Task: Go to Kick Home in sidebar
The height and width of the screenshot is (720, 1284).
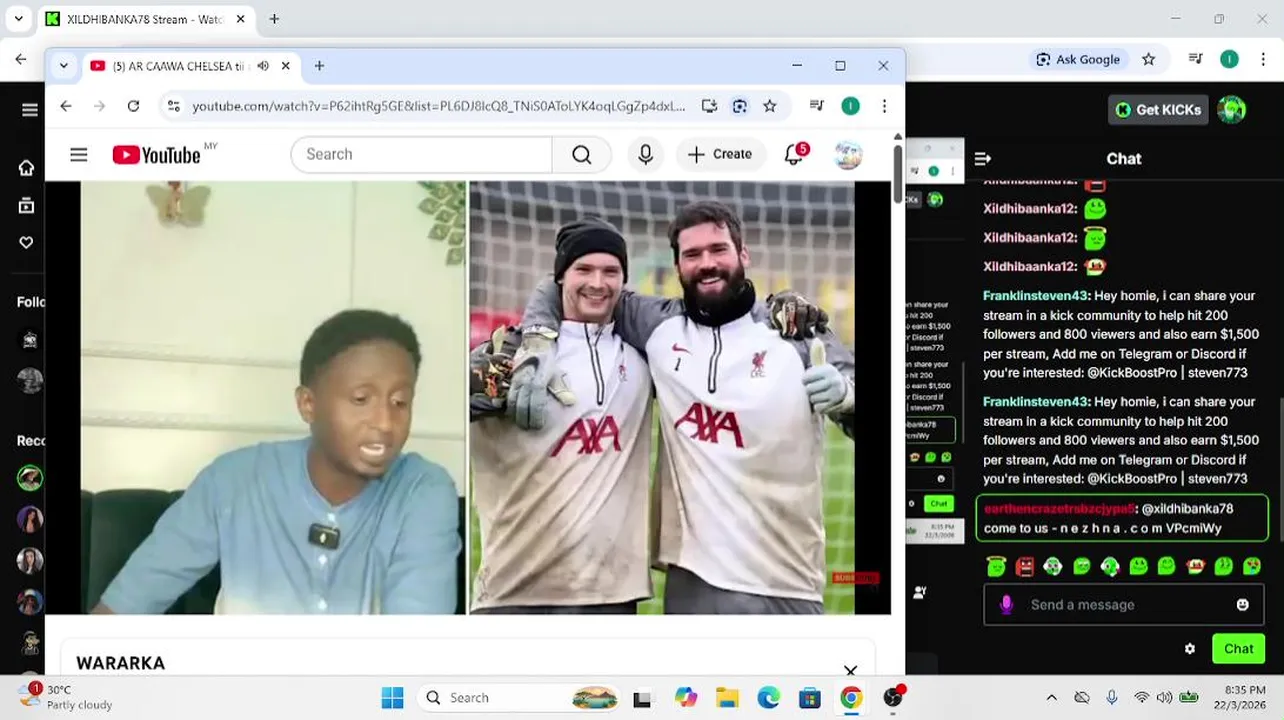Action: point(27,168)
